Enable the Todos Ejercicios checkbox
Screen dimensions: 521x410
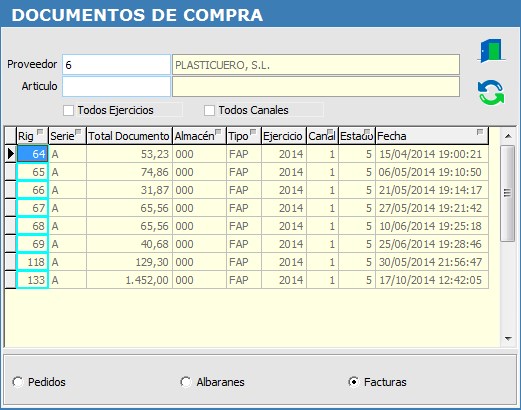coord(68,110)
